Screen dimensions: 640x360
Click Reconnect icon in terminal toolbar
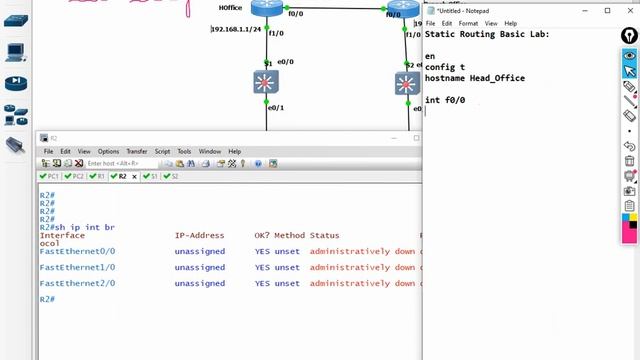[x=68, y=164]
